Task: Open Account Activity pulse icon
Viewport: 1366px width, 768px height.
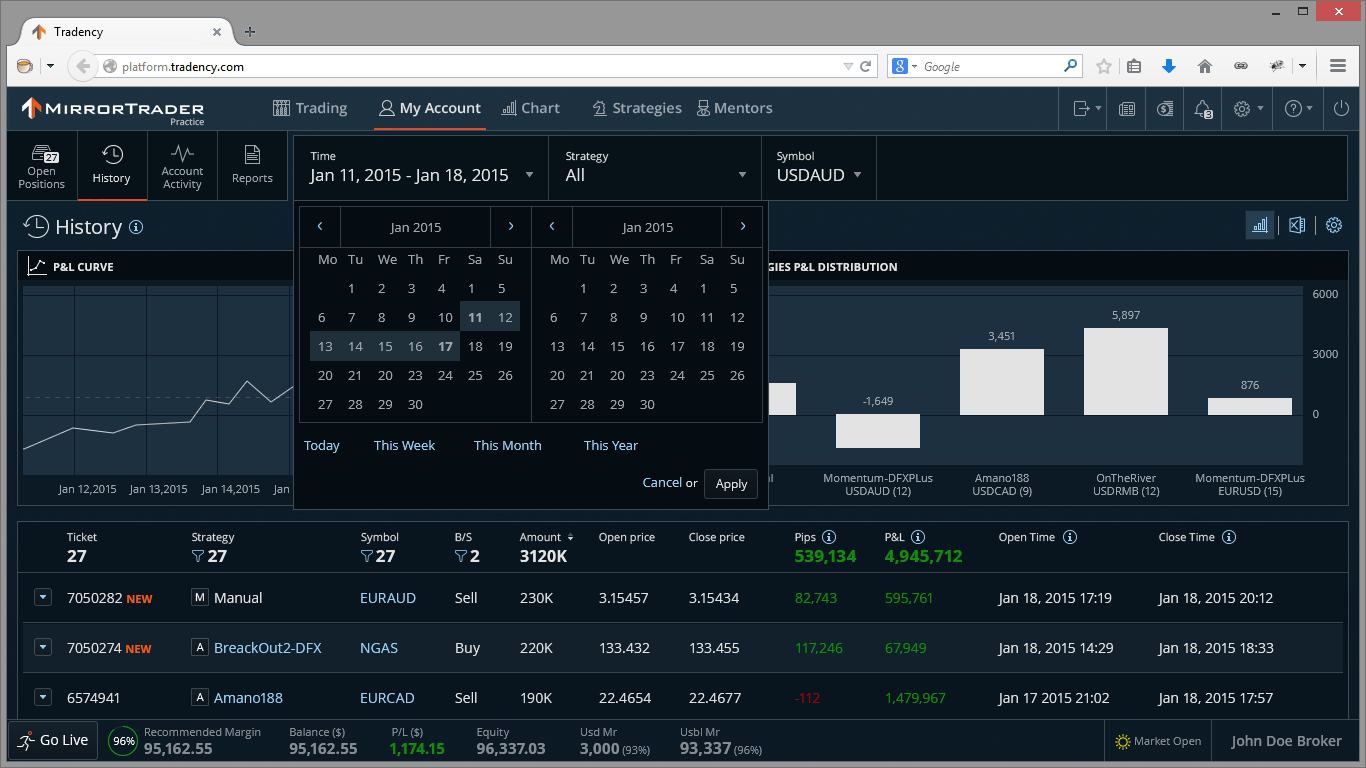Action: pyautogui.click(x=182, y=153)
